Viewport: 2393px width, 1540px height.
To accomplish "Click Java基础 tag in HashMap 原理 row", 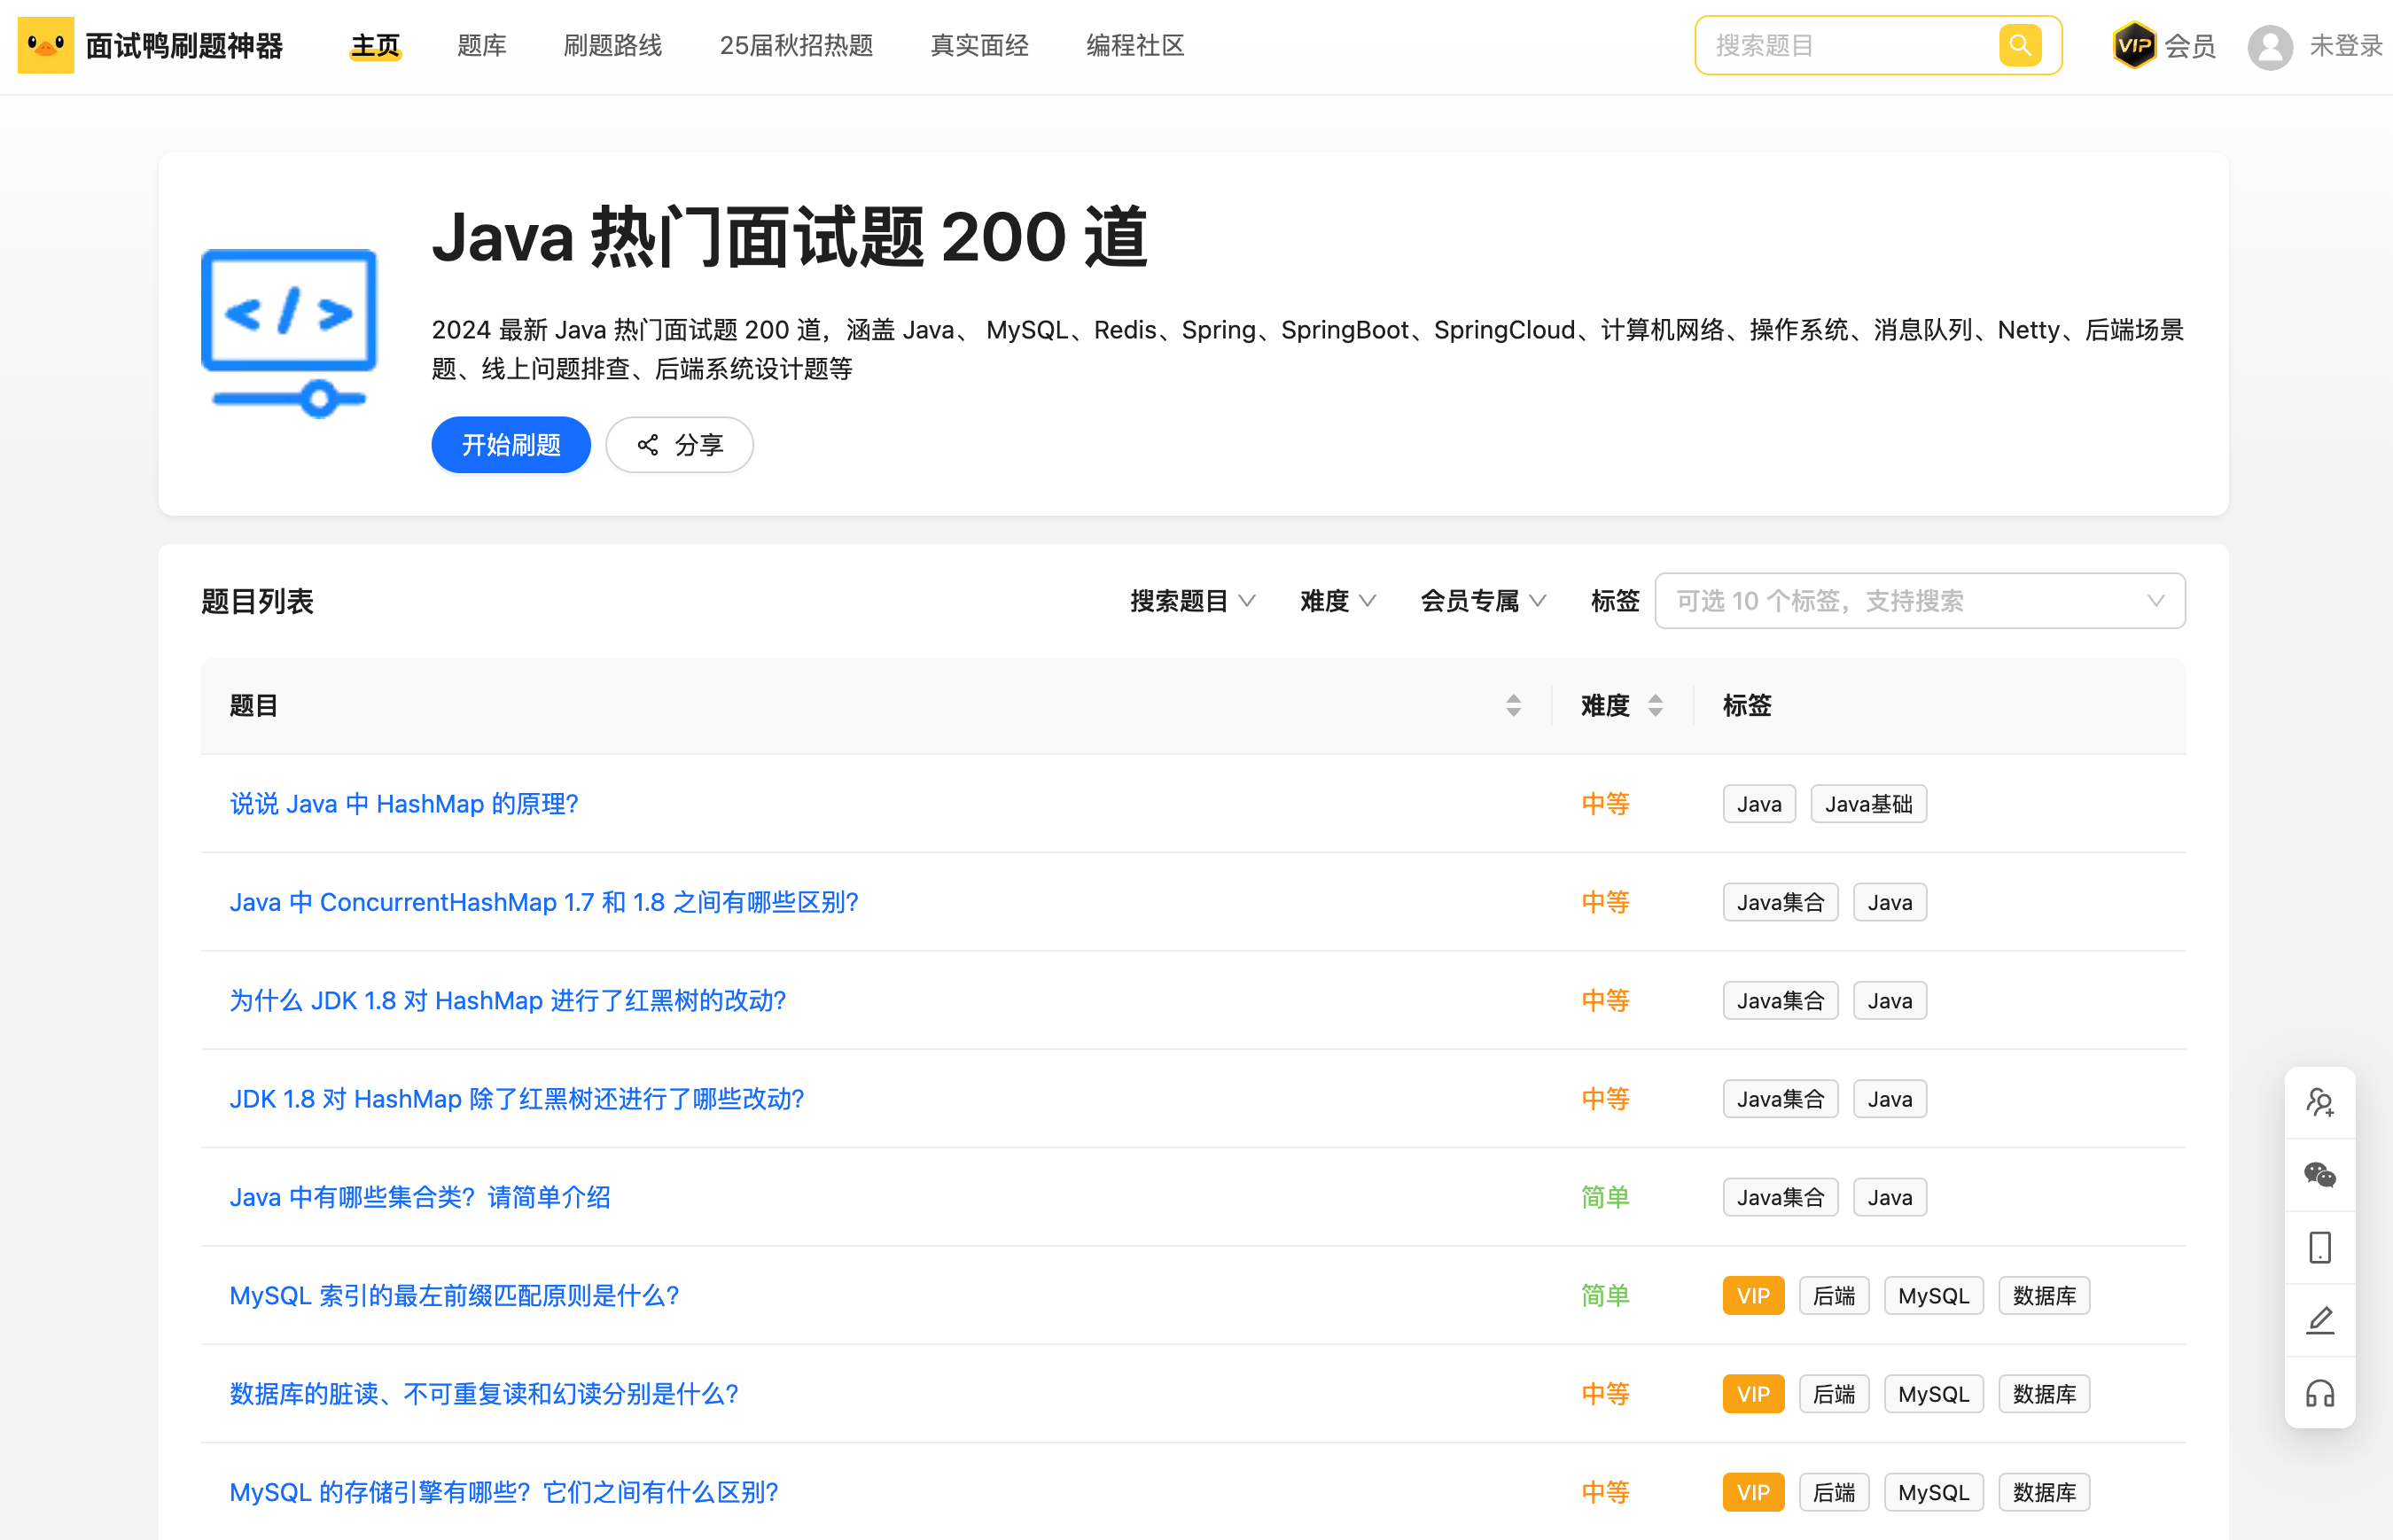I will 1867,803.
